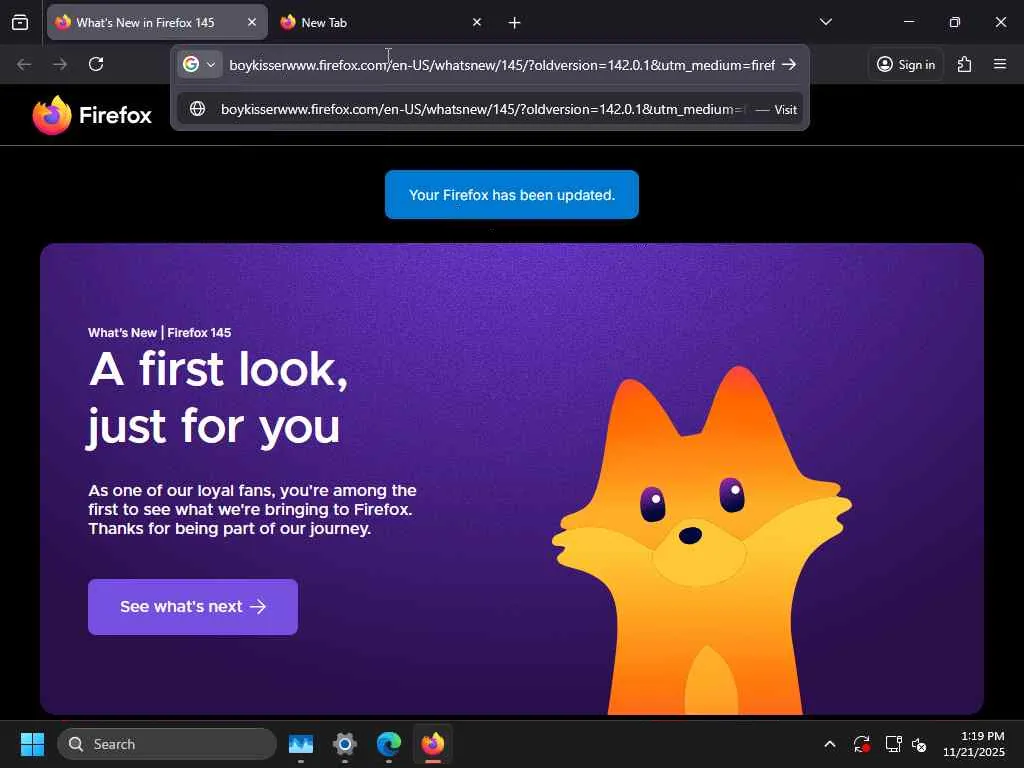
Task: Click the orange fox mascot illustration
Action: click(702, 539)
